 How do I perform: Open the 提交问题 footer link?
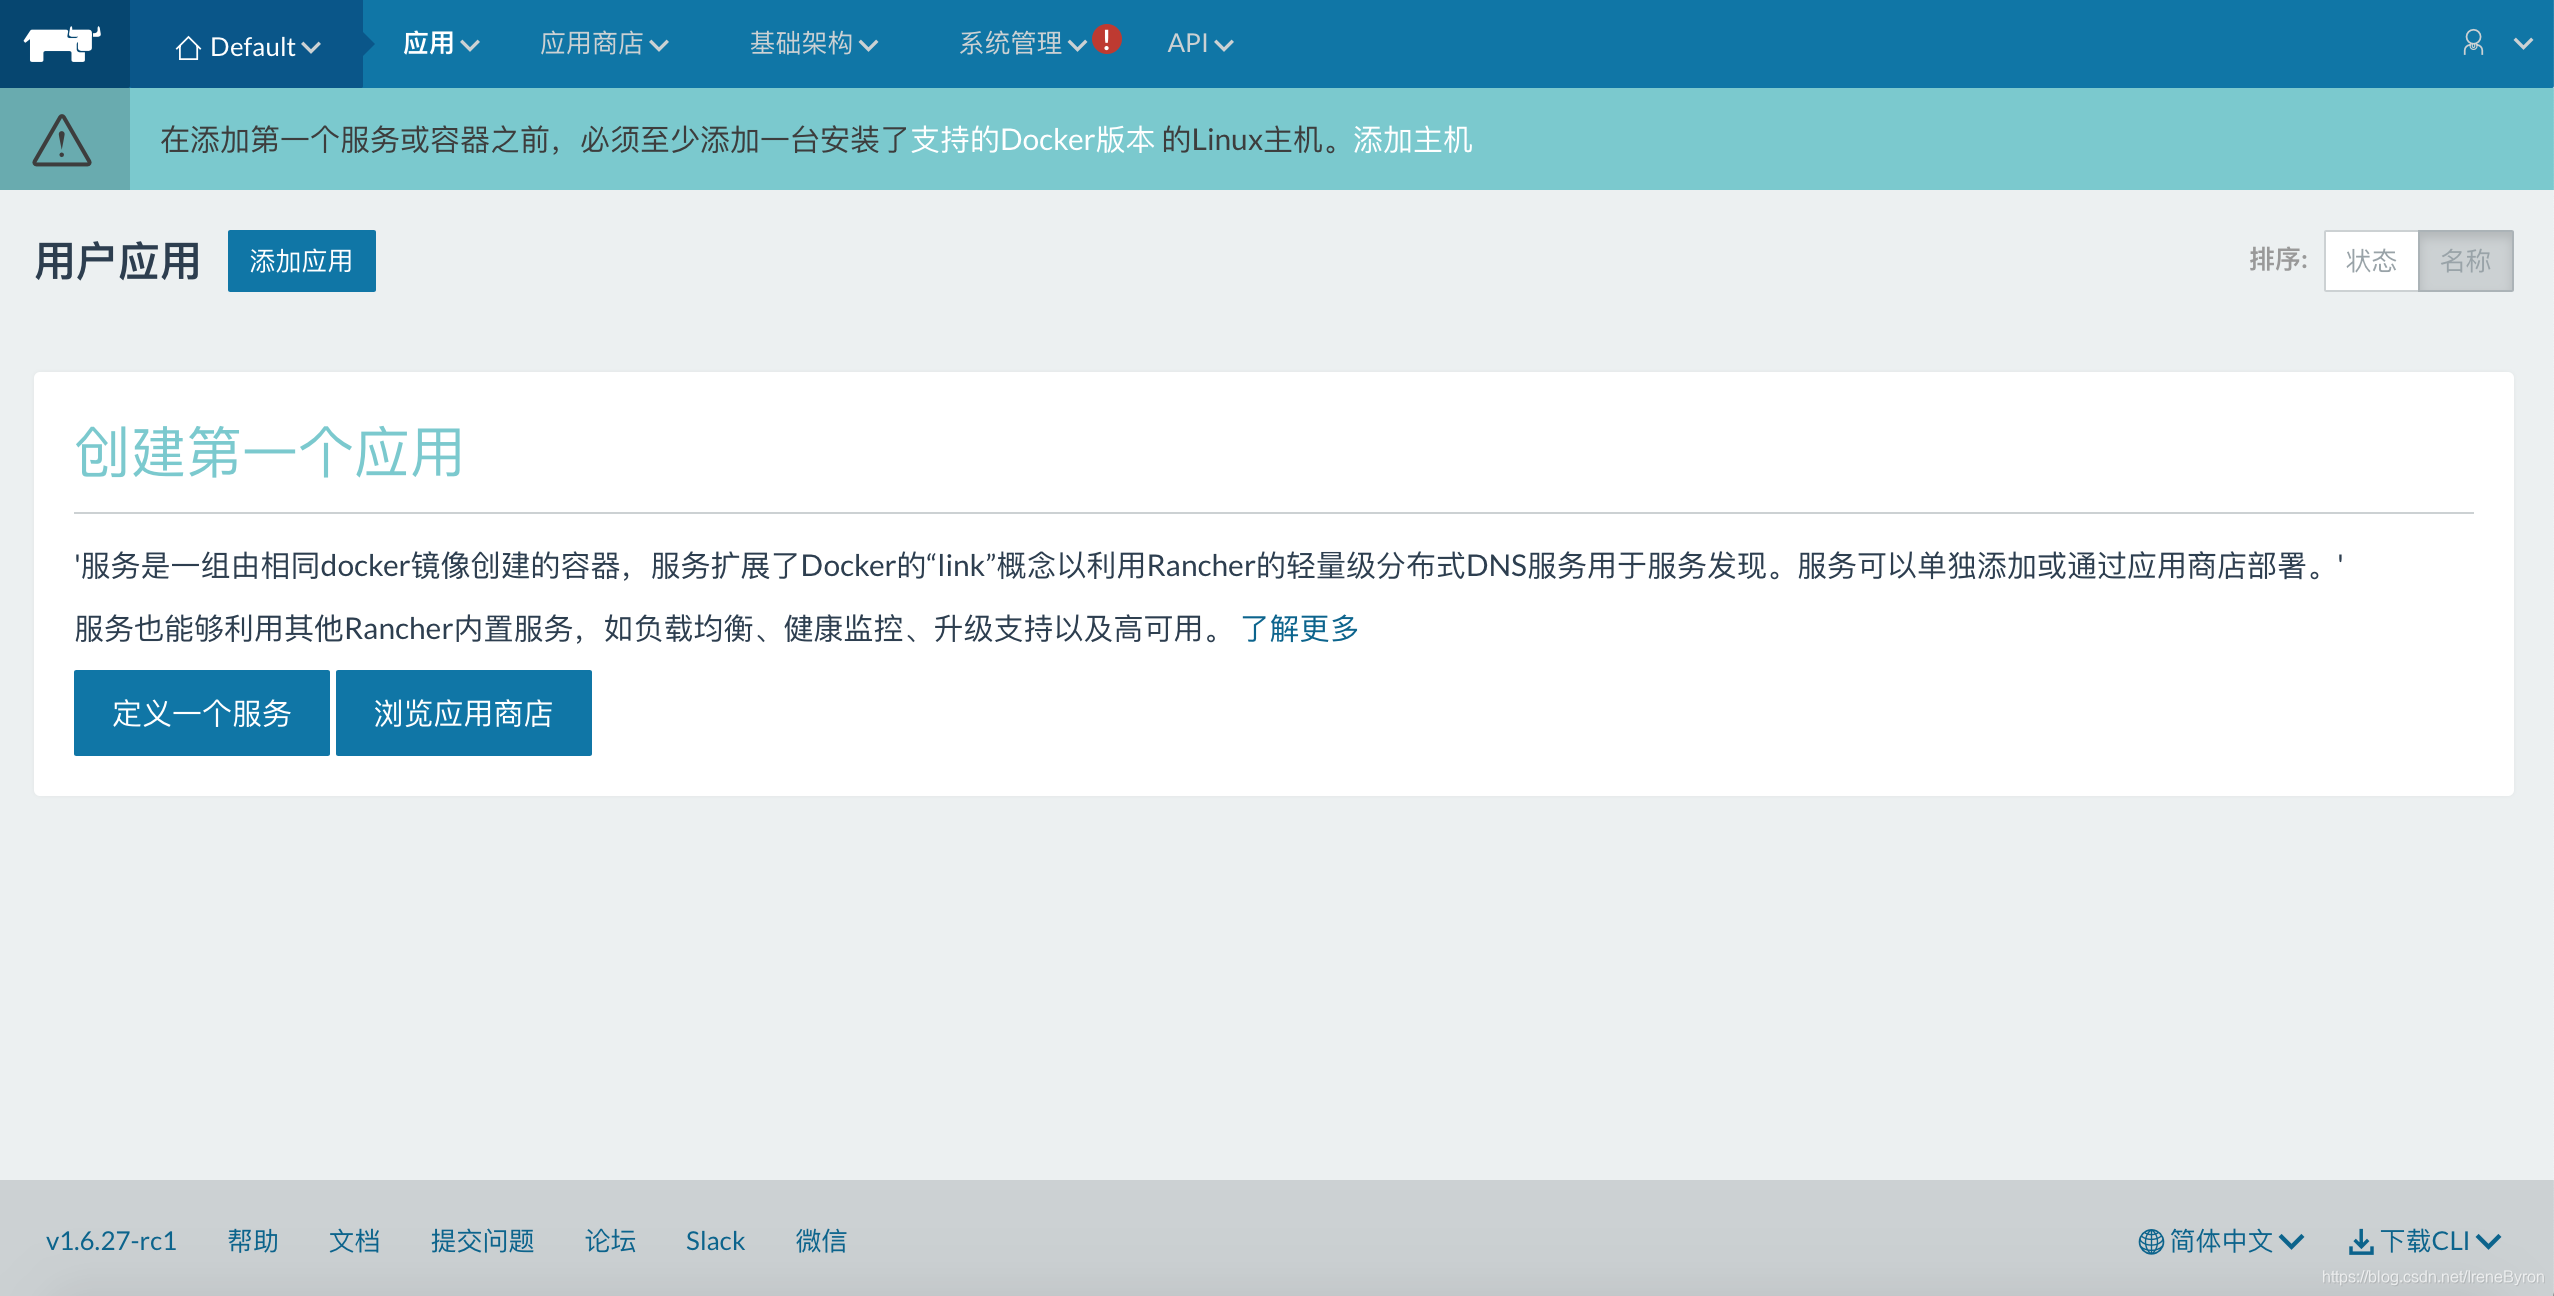pos(482,1241)
